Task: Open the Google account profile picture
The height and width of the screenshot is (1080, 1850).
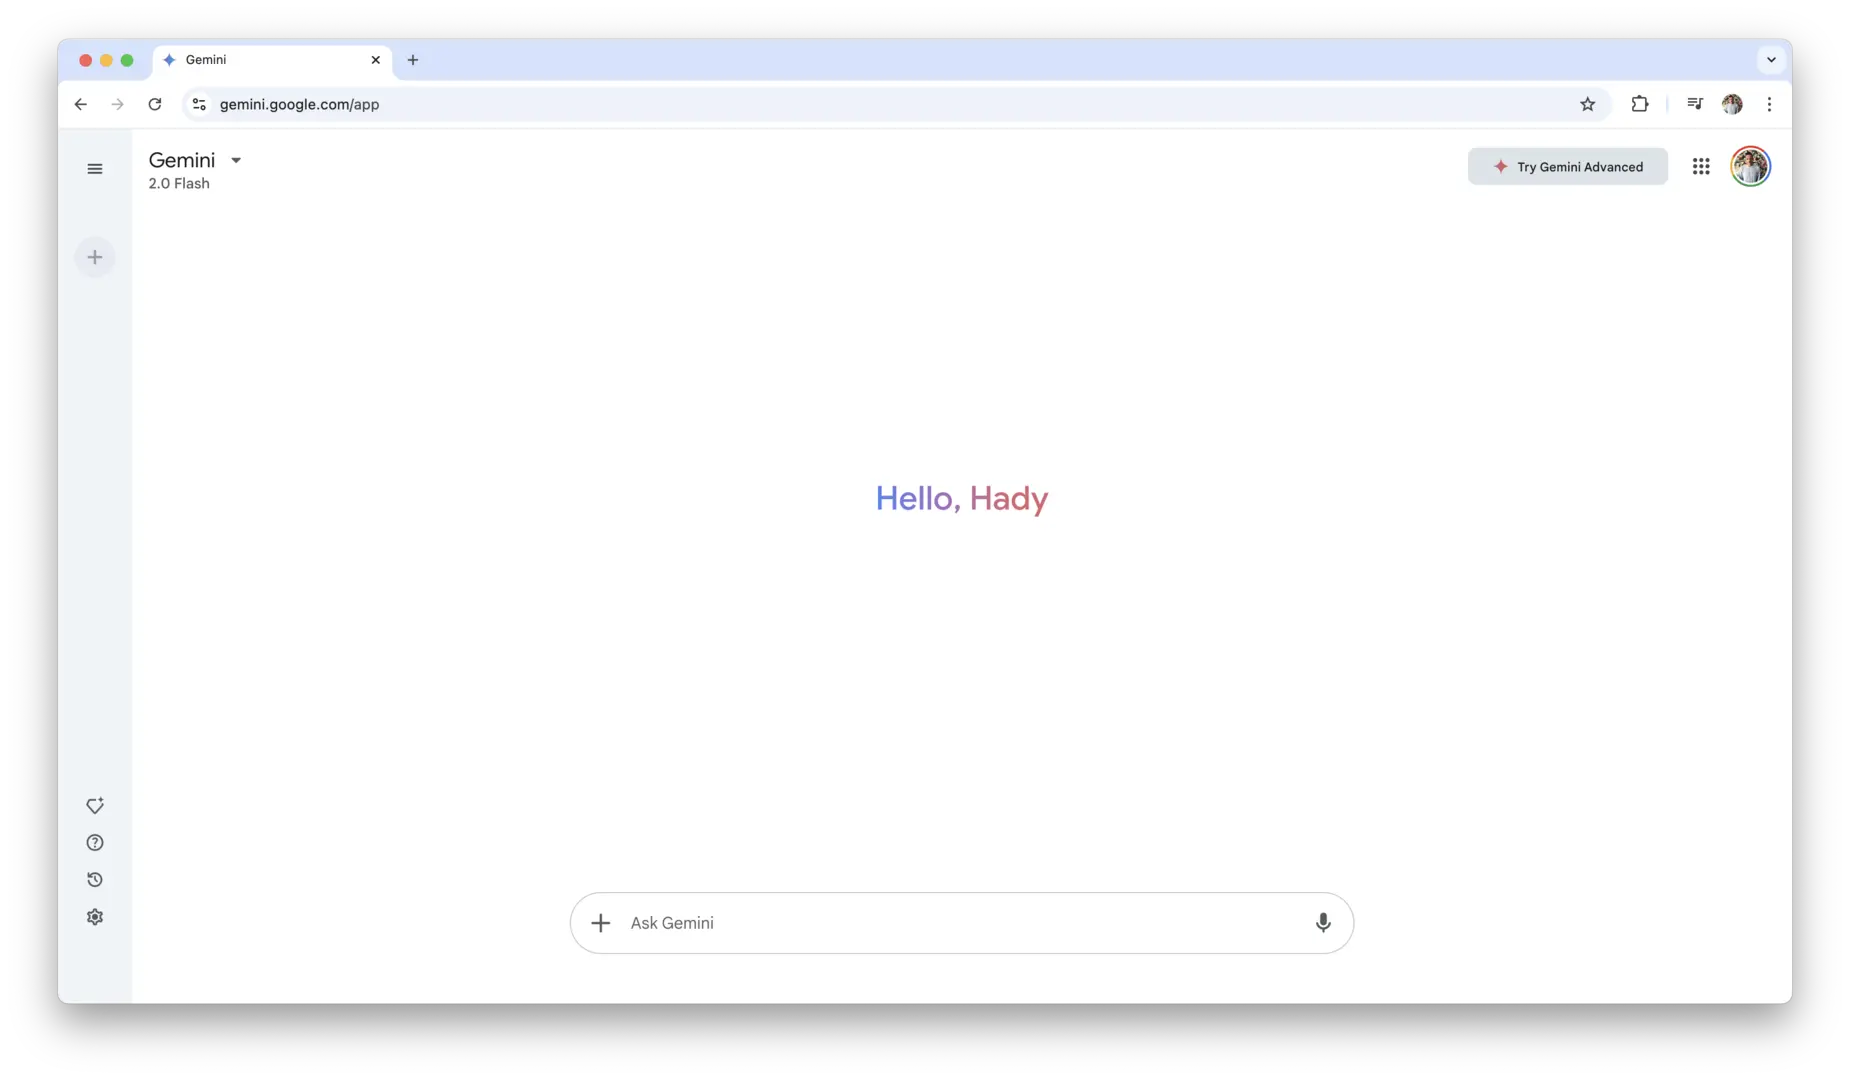Action: coord(1750,167)
